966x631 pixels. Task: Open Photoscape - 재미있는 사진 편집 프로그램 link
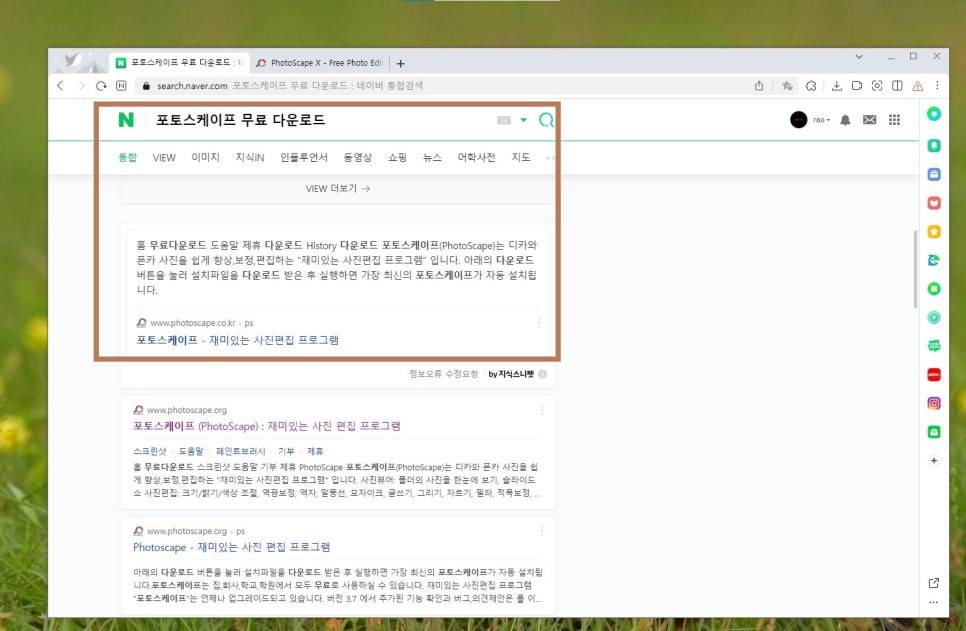click(232, 547)
